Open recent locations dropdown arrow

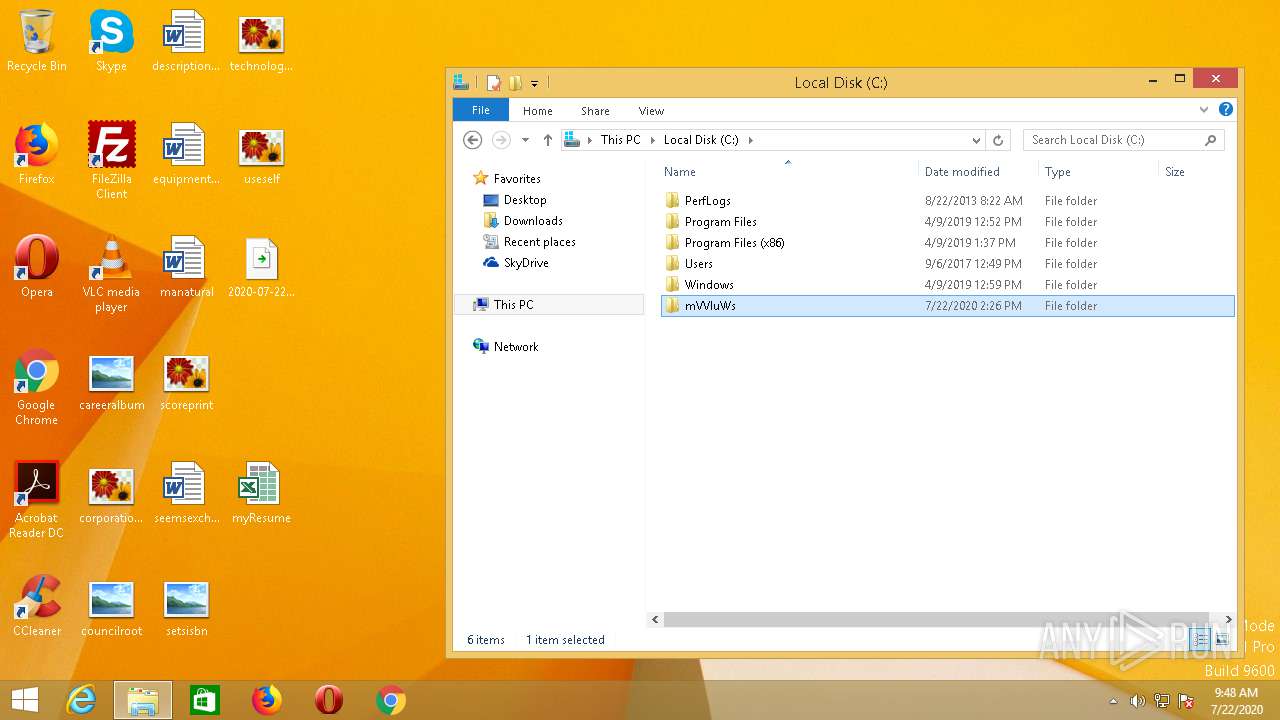[x=525, y=140]
